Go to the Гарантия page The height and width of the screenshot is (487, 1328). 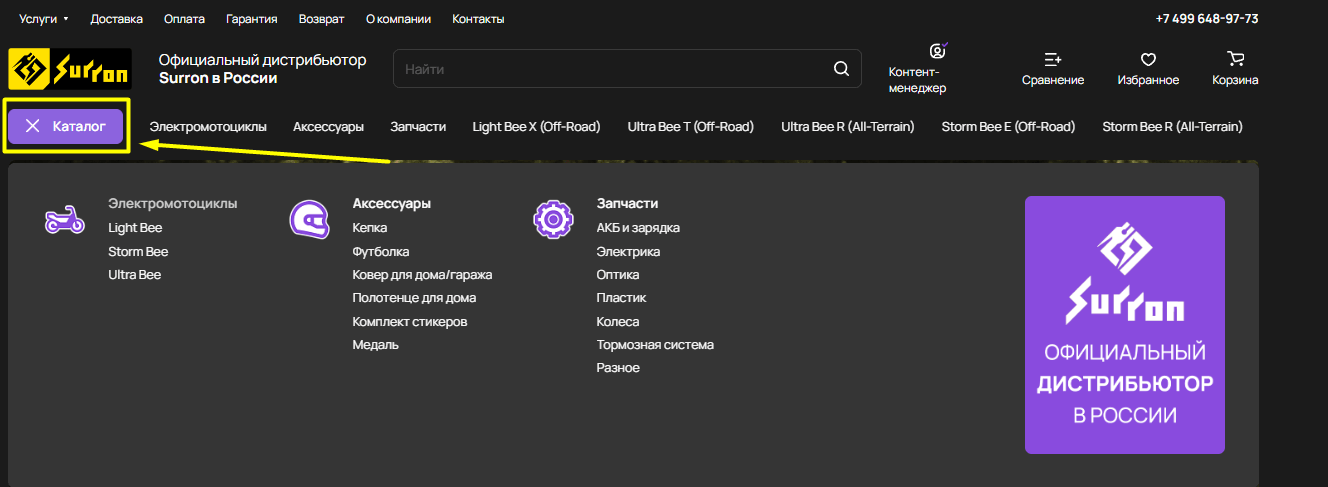click(252, 19)
